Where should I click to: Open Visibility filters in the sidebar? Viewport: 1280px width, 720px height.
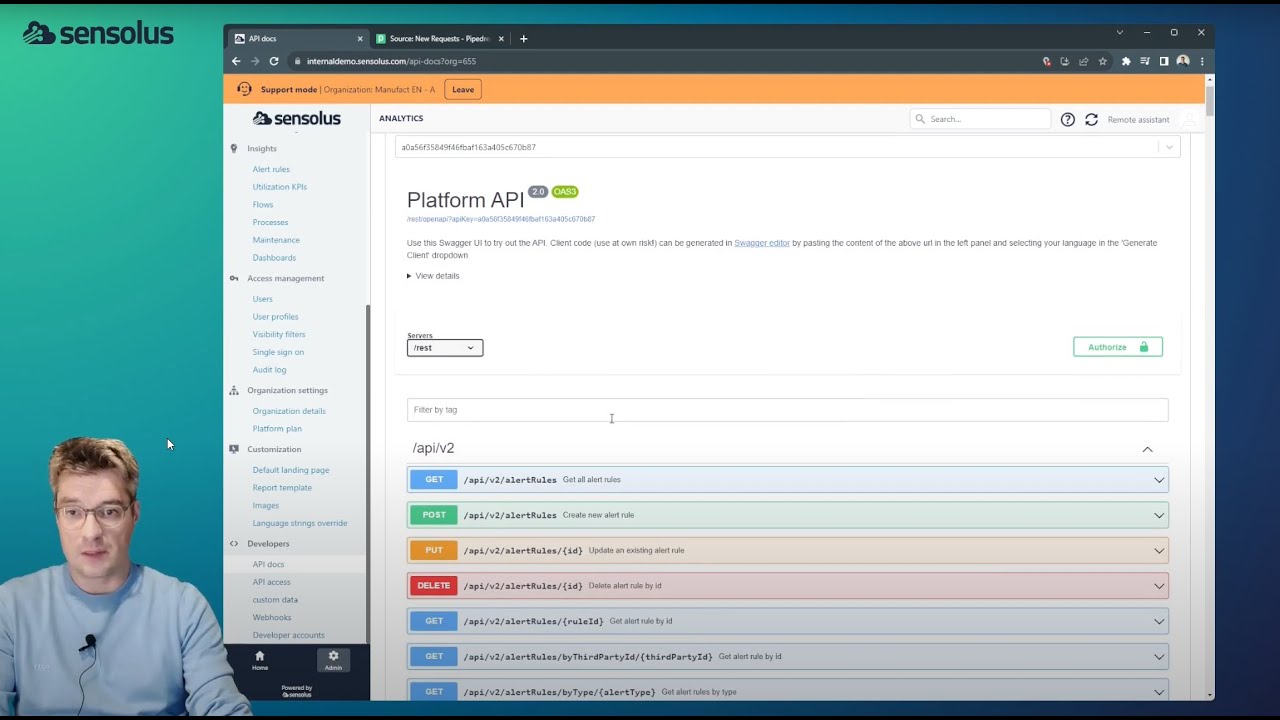tap(279, 334)
